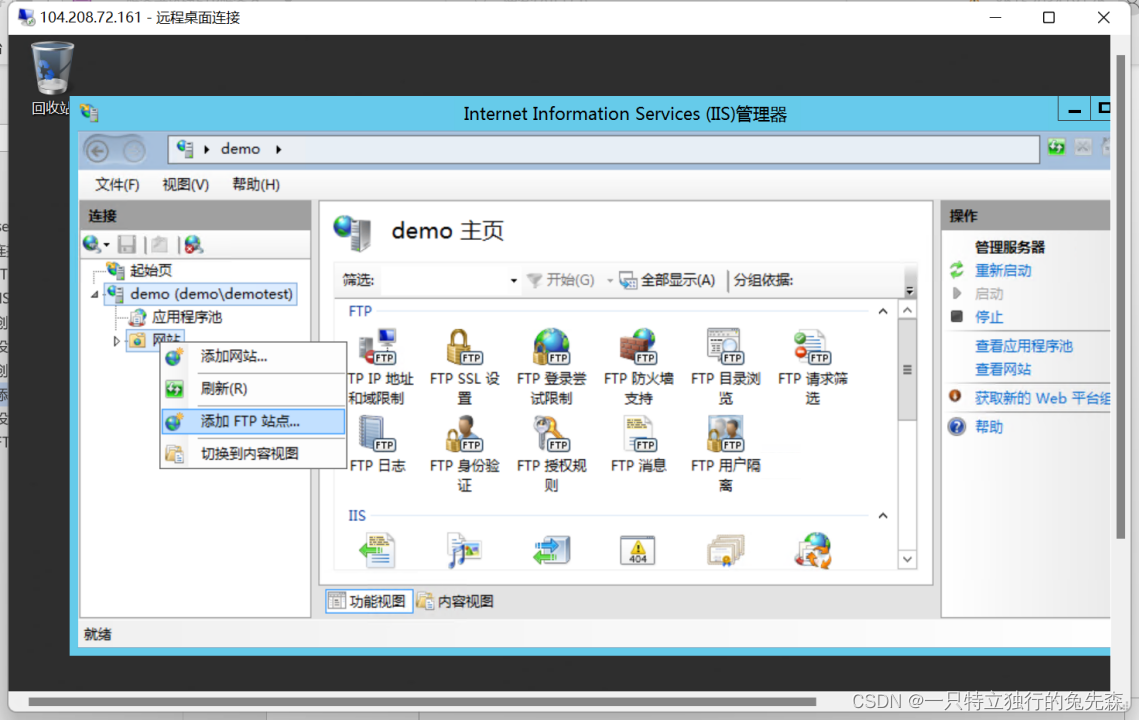Screen dimensions: 1139x720
Task: Click the IIS manager title bar icon
Action: click(x=89, y=113)
